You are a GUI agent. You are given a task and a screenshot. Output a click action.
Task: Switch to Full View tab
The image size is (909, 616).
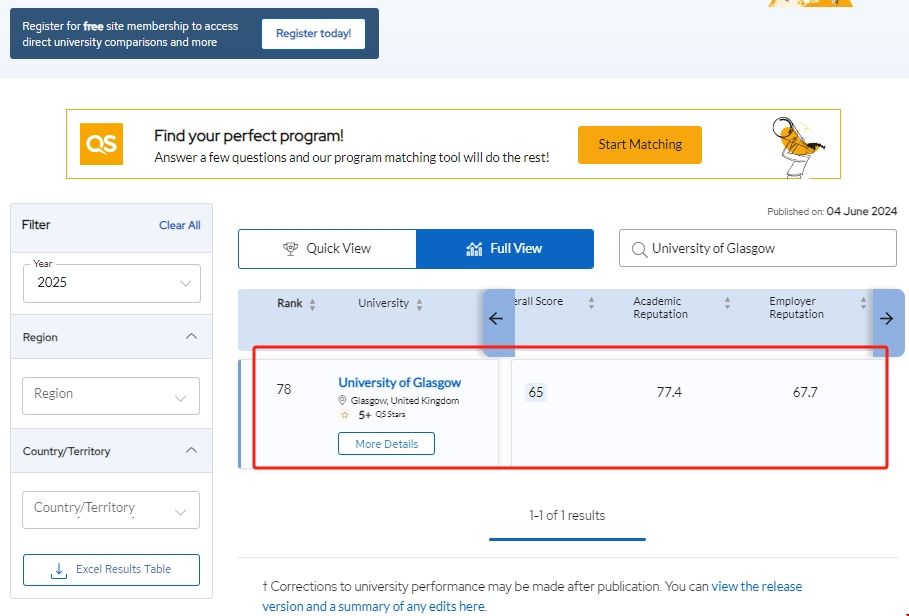point(505,249)
